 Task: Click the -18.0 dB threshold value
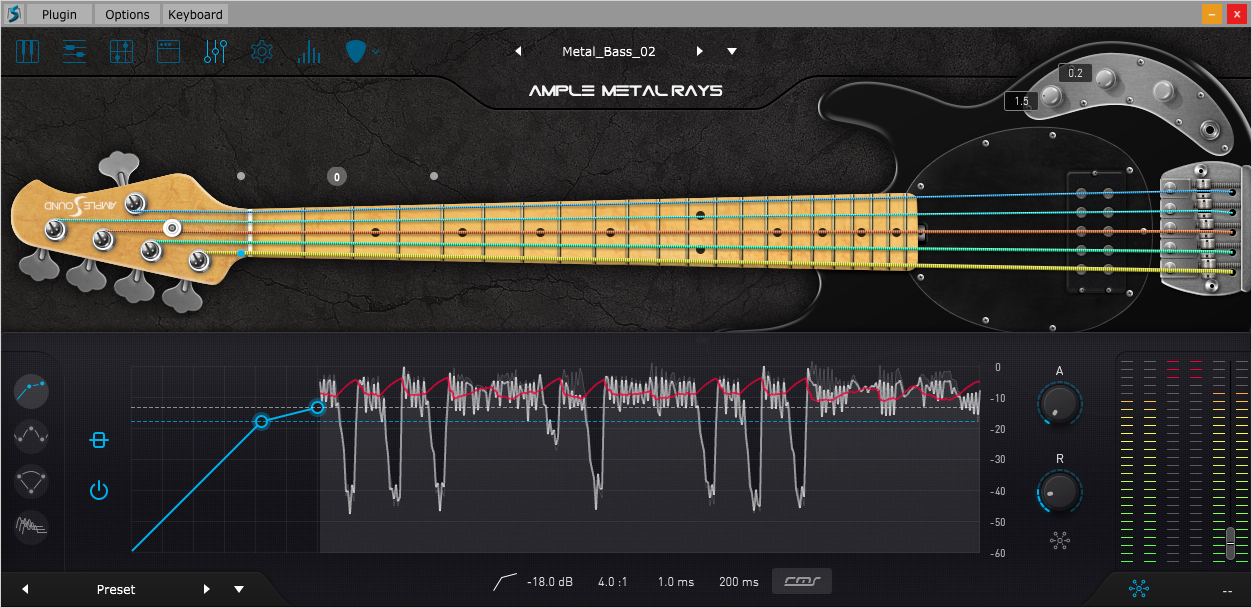pos(550,581)
